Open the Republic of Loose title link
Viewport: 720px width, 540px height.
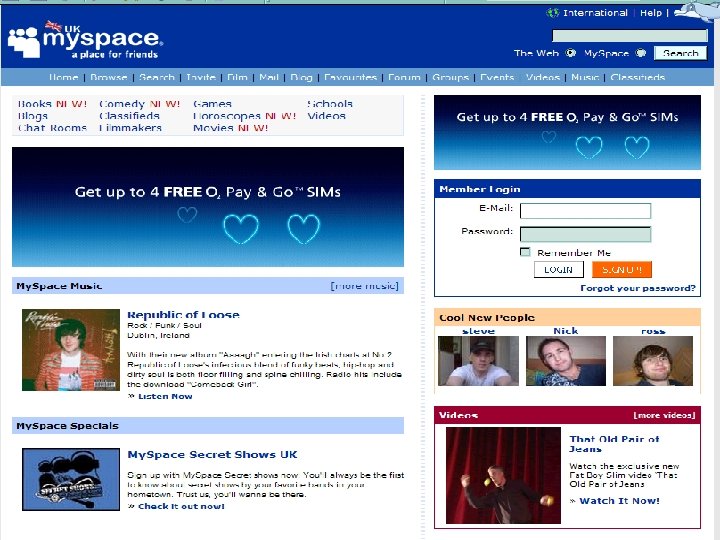[x=183, y=315]
